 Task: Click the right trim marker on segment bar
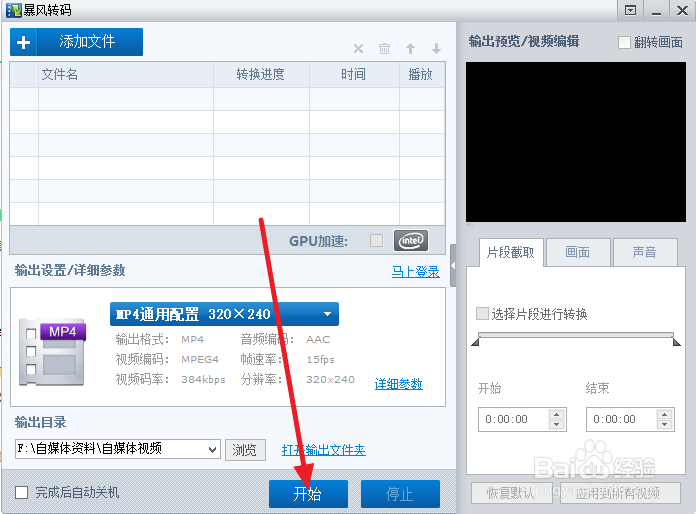676,341
